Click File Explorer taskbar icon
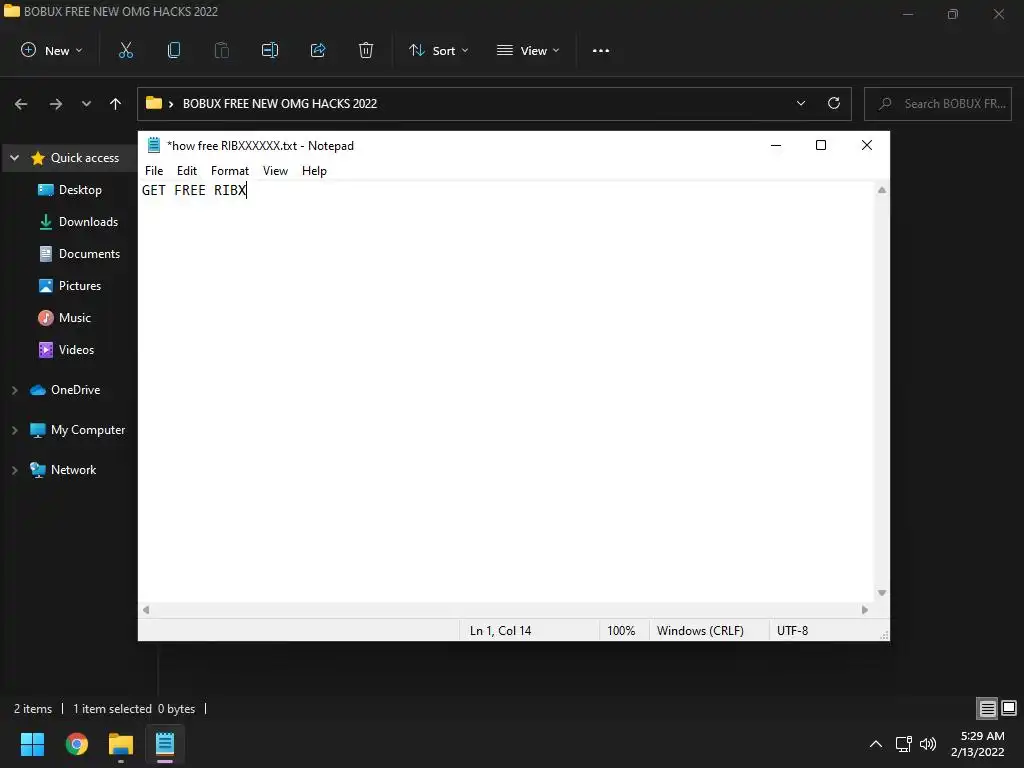 121,744
